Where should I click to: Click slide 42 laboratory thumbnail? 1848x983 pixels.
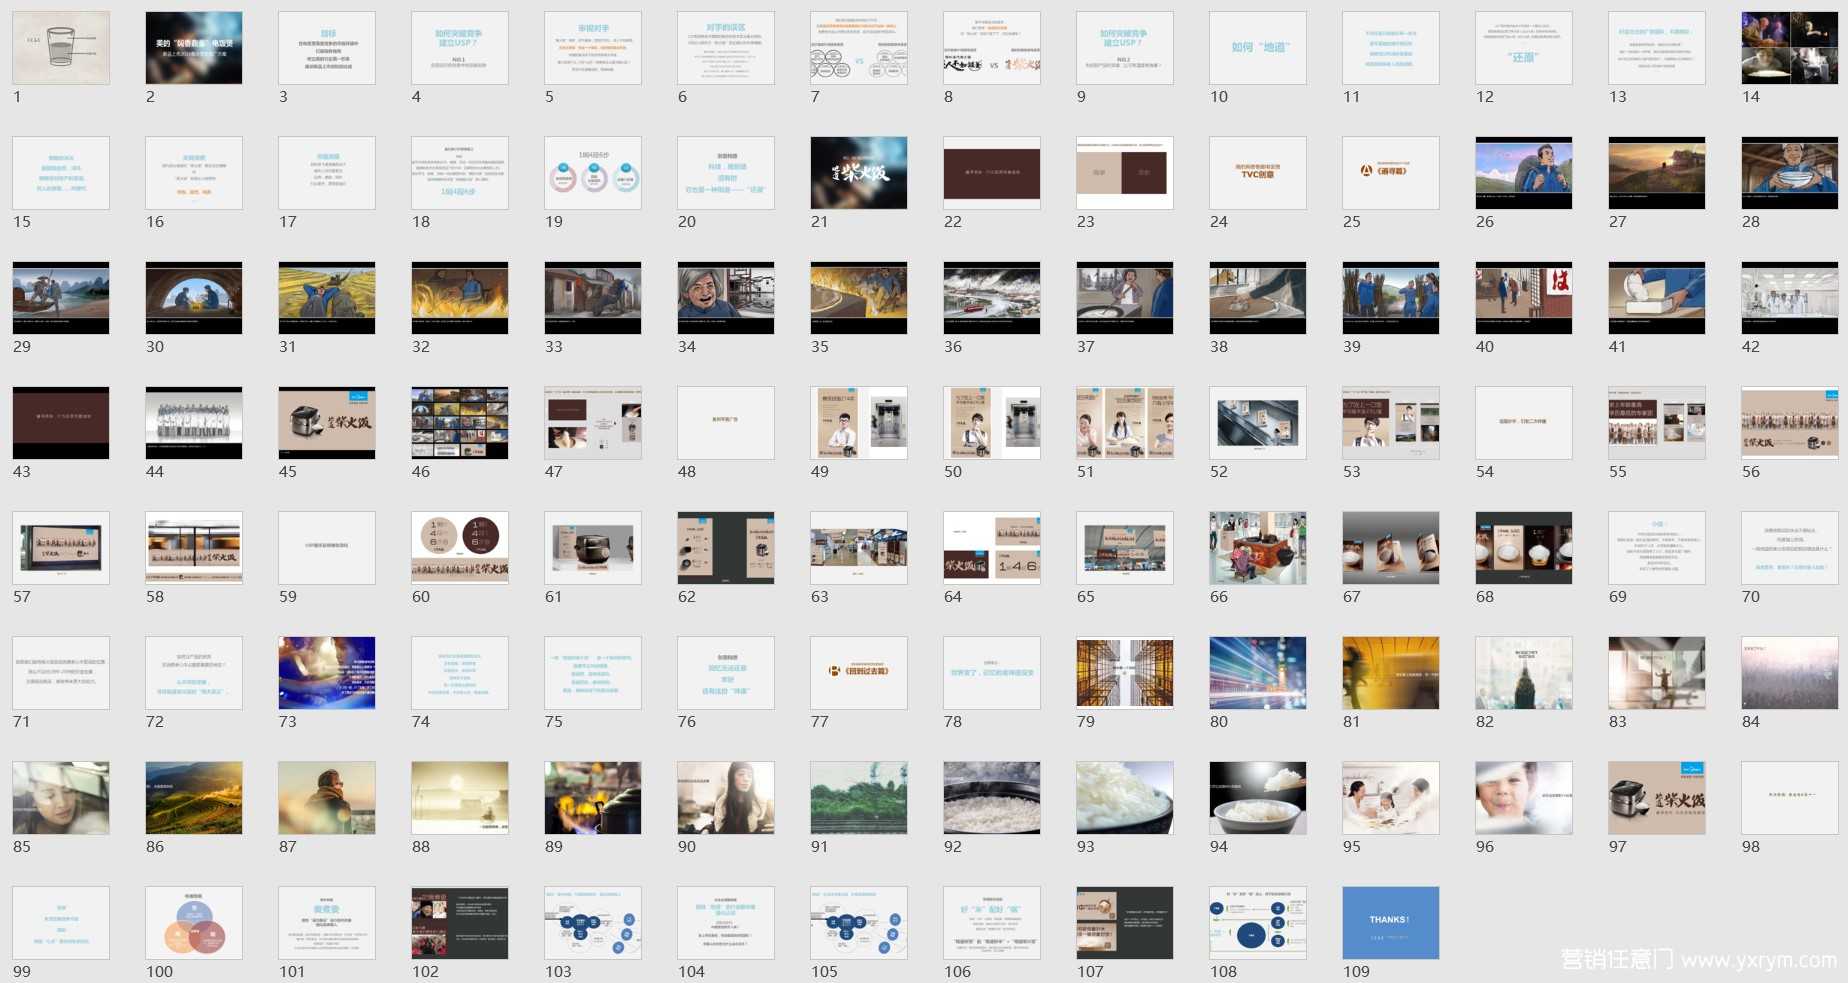(x=1790, y=298)
